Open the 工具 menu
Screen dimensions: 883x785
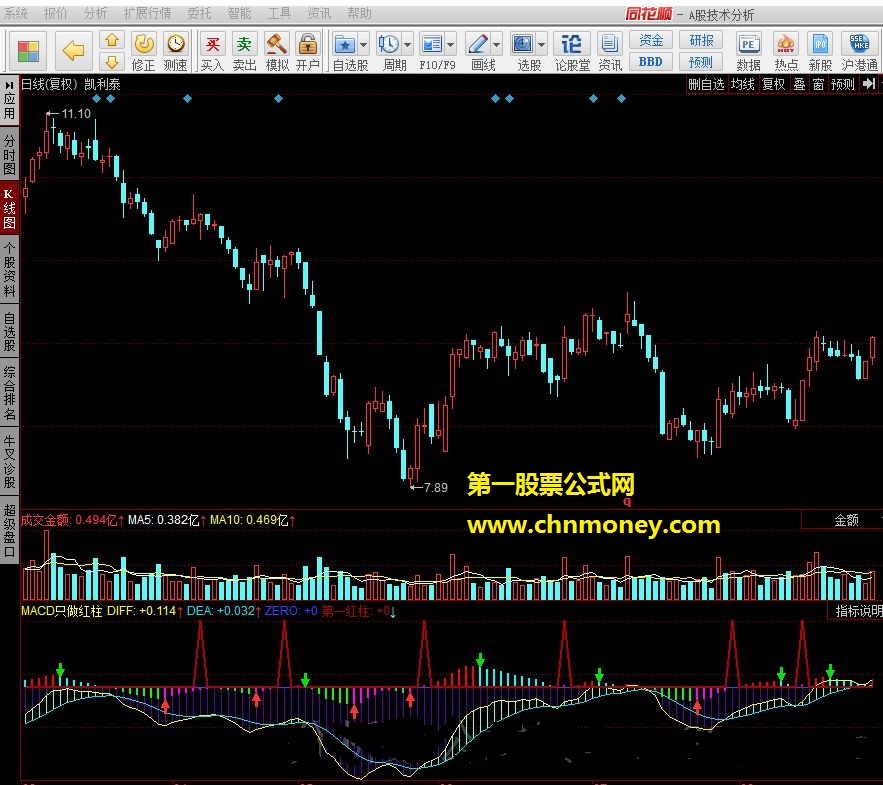click(x=279, y=13)
